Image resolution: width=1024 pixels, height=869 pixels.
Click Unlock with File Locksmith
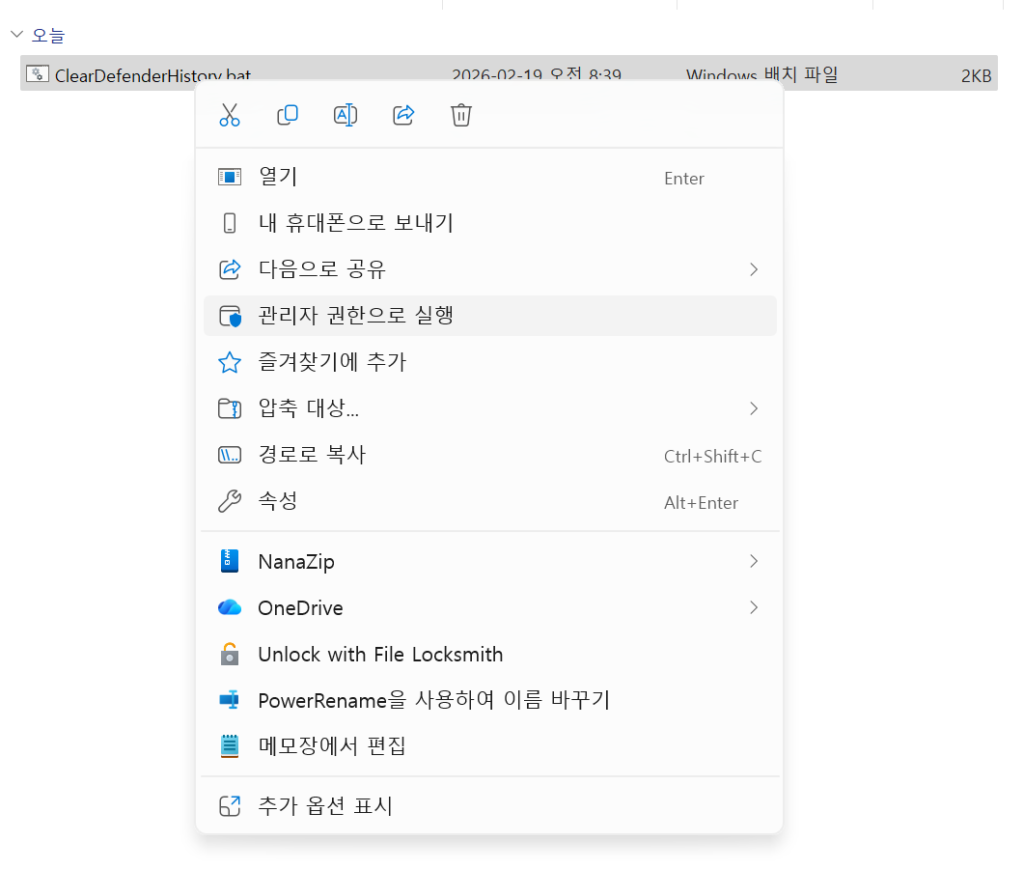380,655
